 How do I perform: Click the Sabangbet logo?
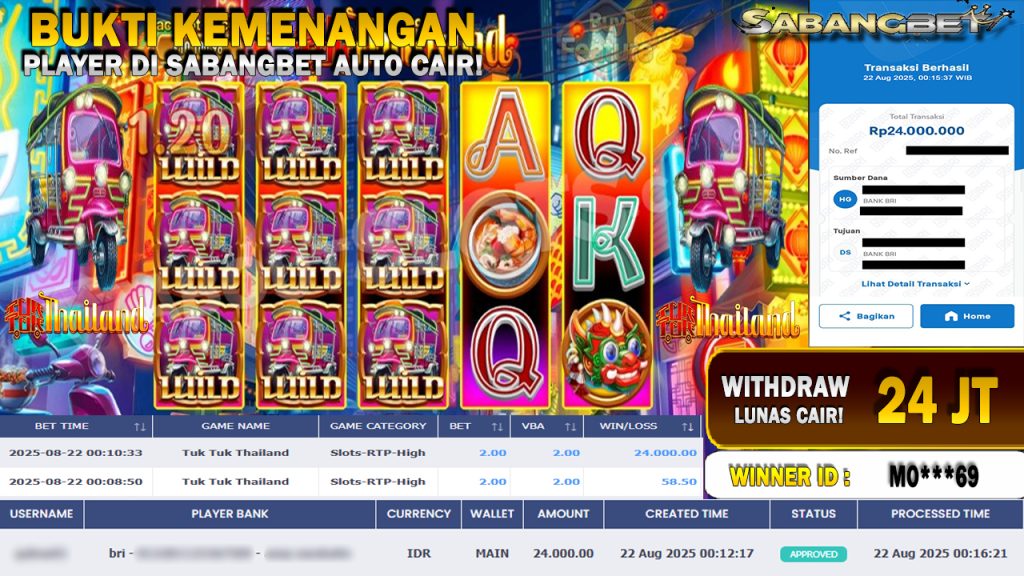[x=872, y=20]
